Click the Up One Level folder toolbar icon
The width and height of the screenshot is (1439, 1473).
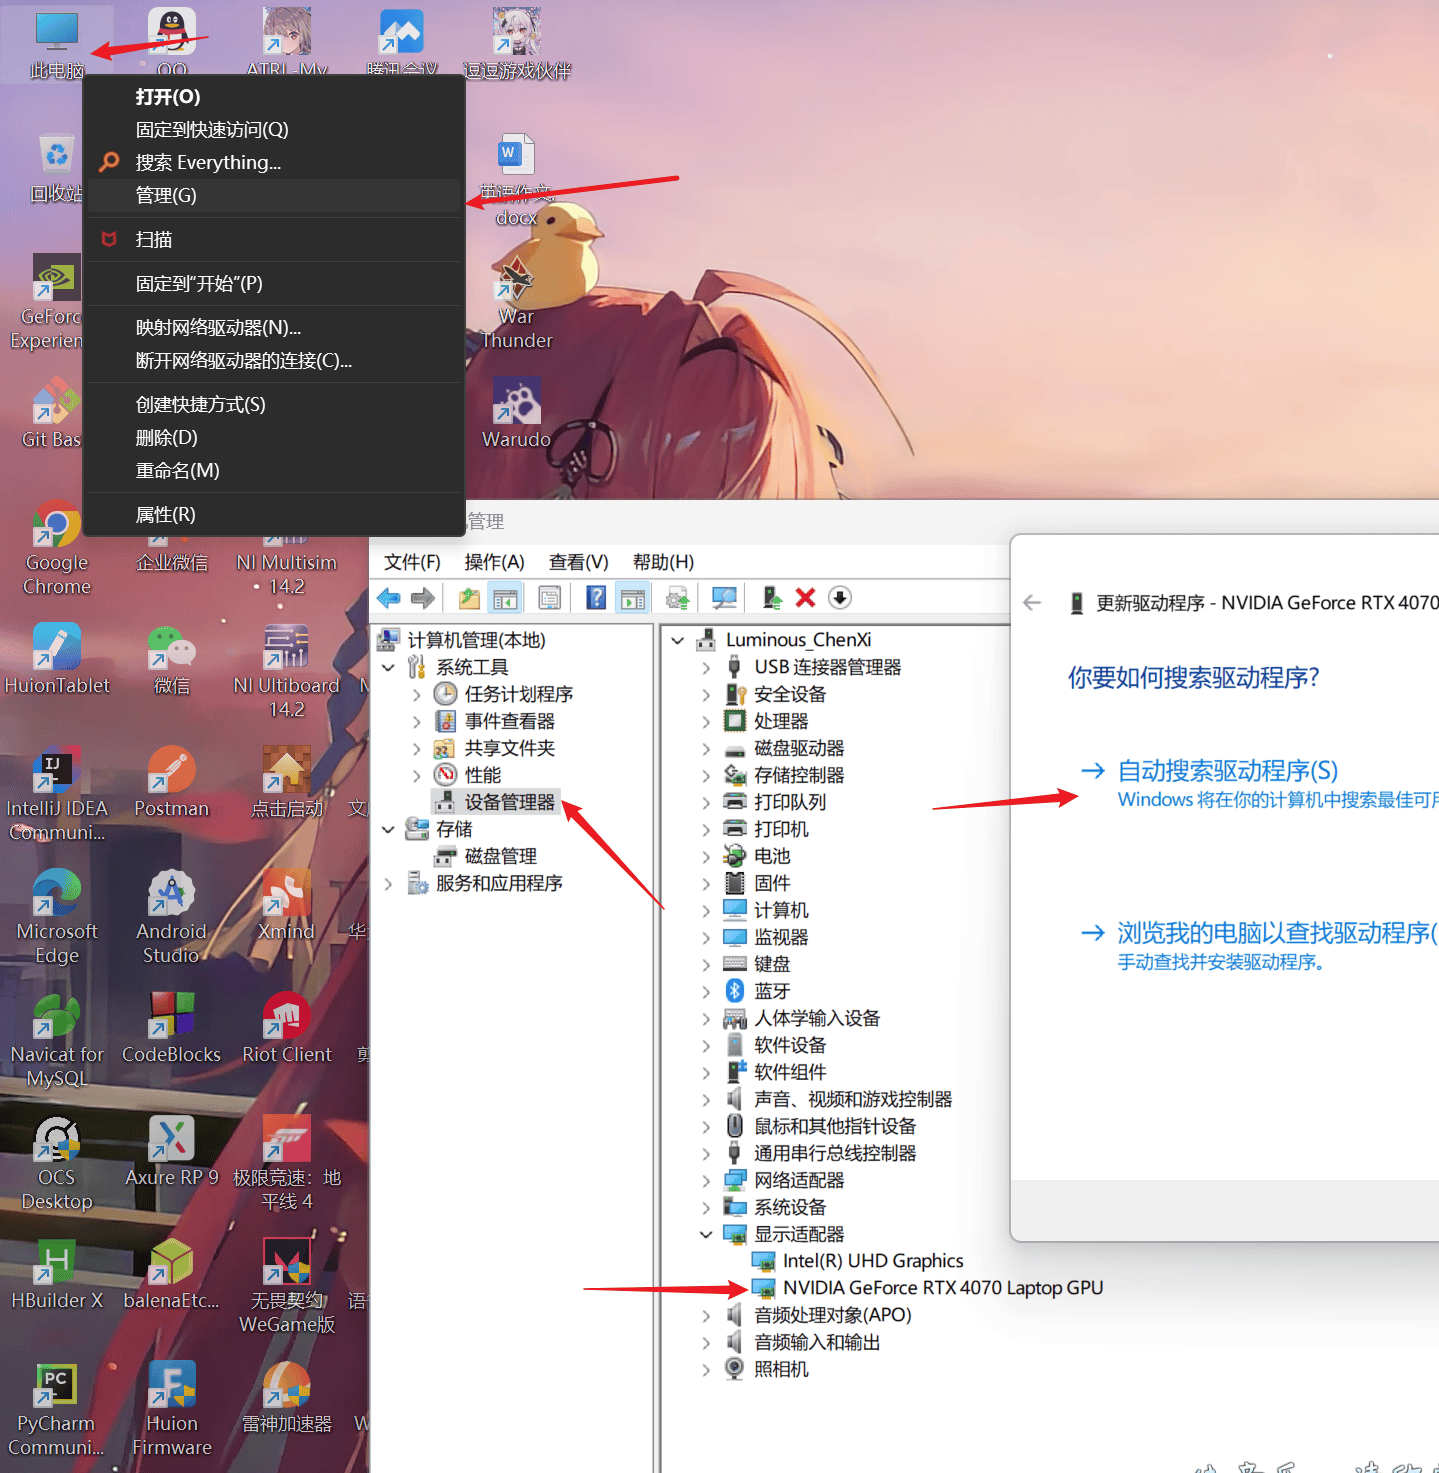[469, 598]
